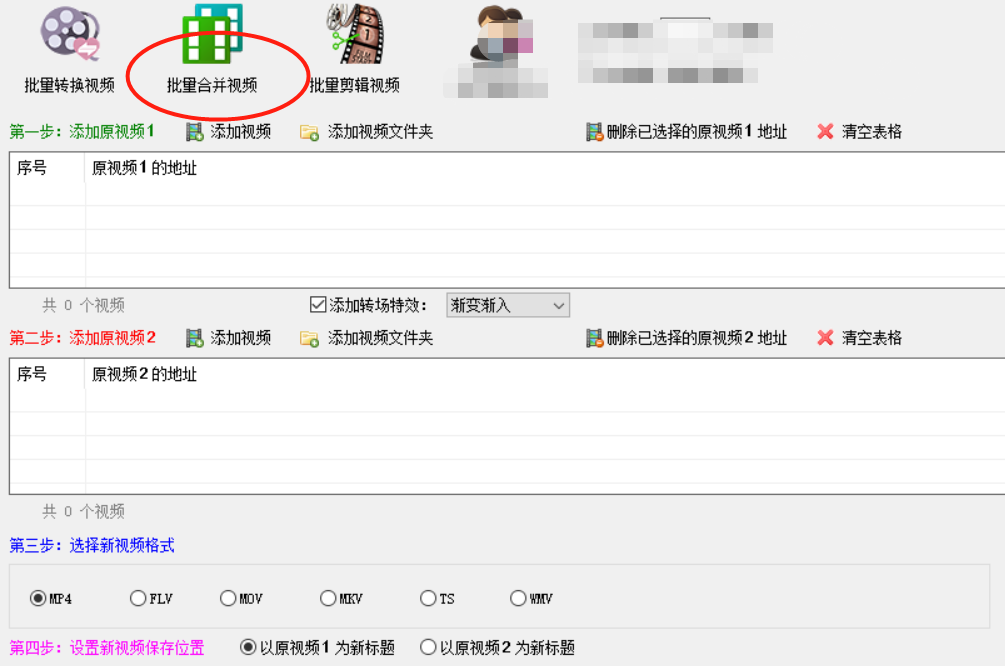Screen dimensions: 1005x666
Task: Open the 批量剪辑视频 filmstrip icon
Action: 354,34
